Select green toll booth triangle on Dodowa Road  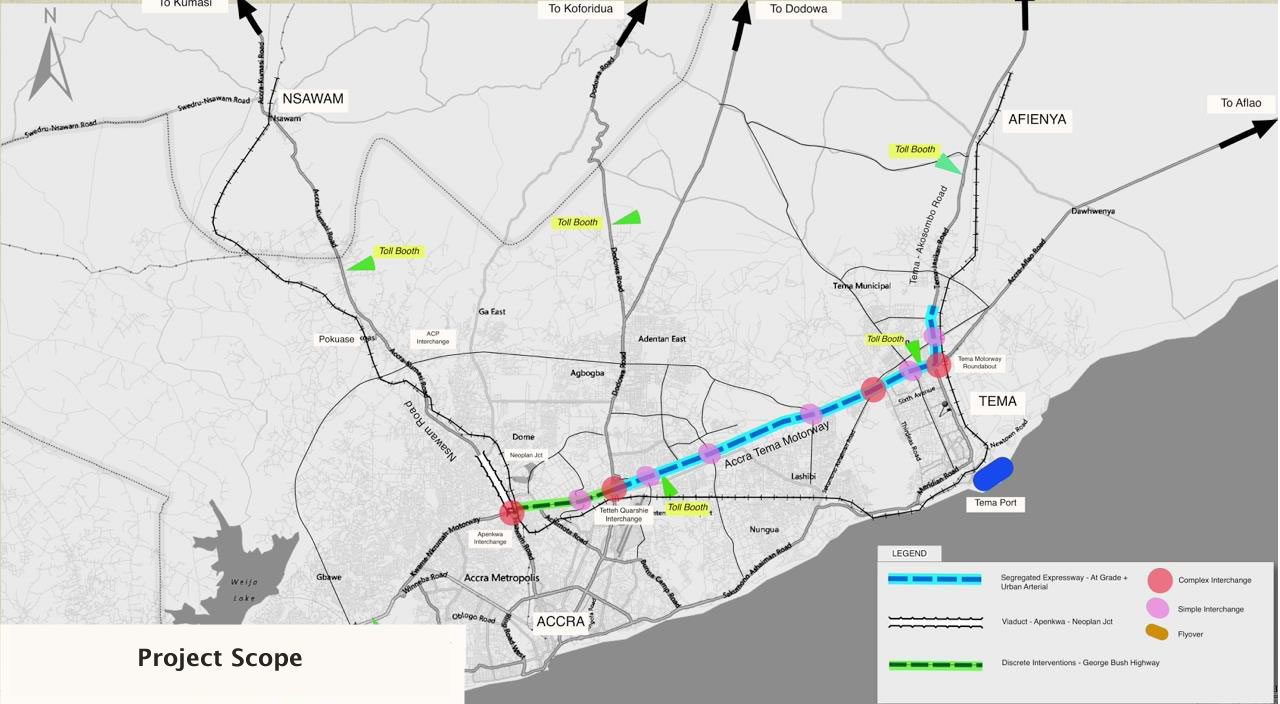(x=627, y=218)
